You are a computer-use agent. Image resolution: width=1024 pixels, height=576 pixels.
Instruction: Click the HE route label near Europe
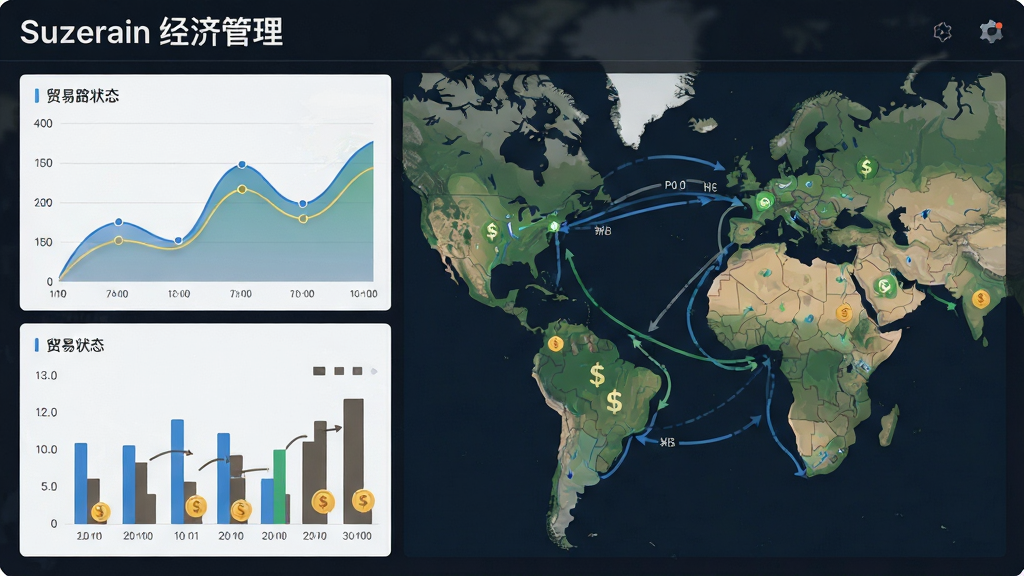coord(711,187)
